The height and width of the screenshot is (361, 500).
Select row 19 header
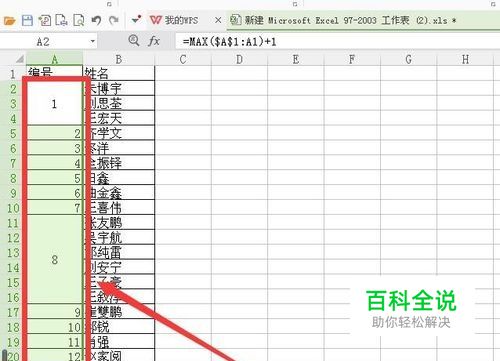(13, 342)
